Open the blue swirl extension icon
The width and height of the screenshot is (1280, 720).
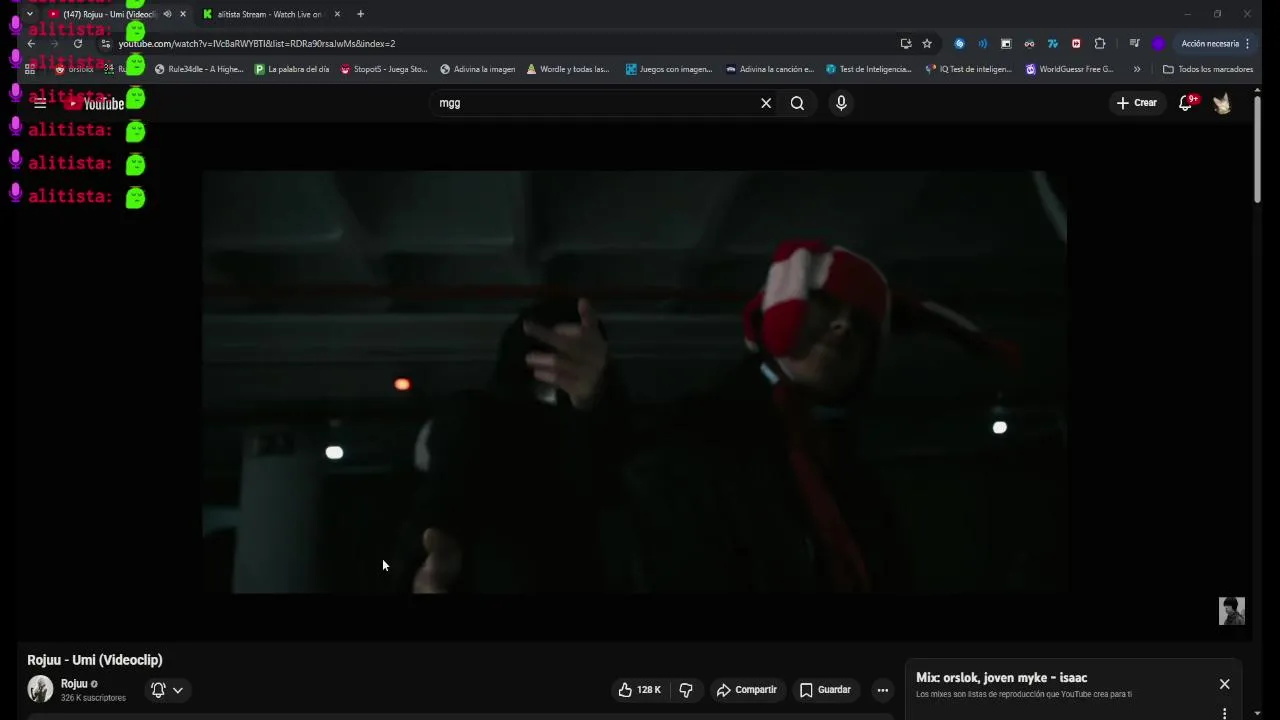coord(960,44)
